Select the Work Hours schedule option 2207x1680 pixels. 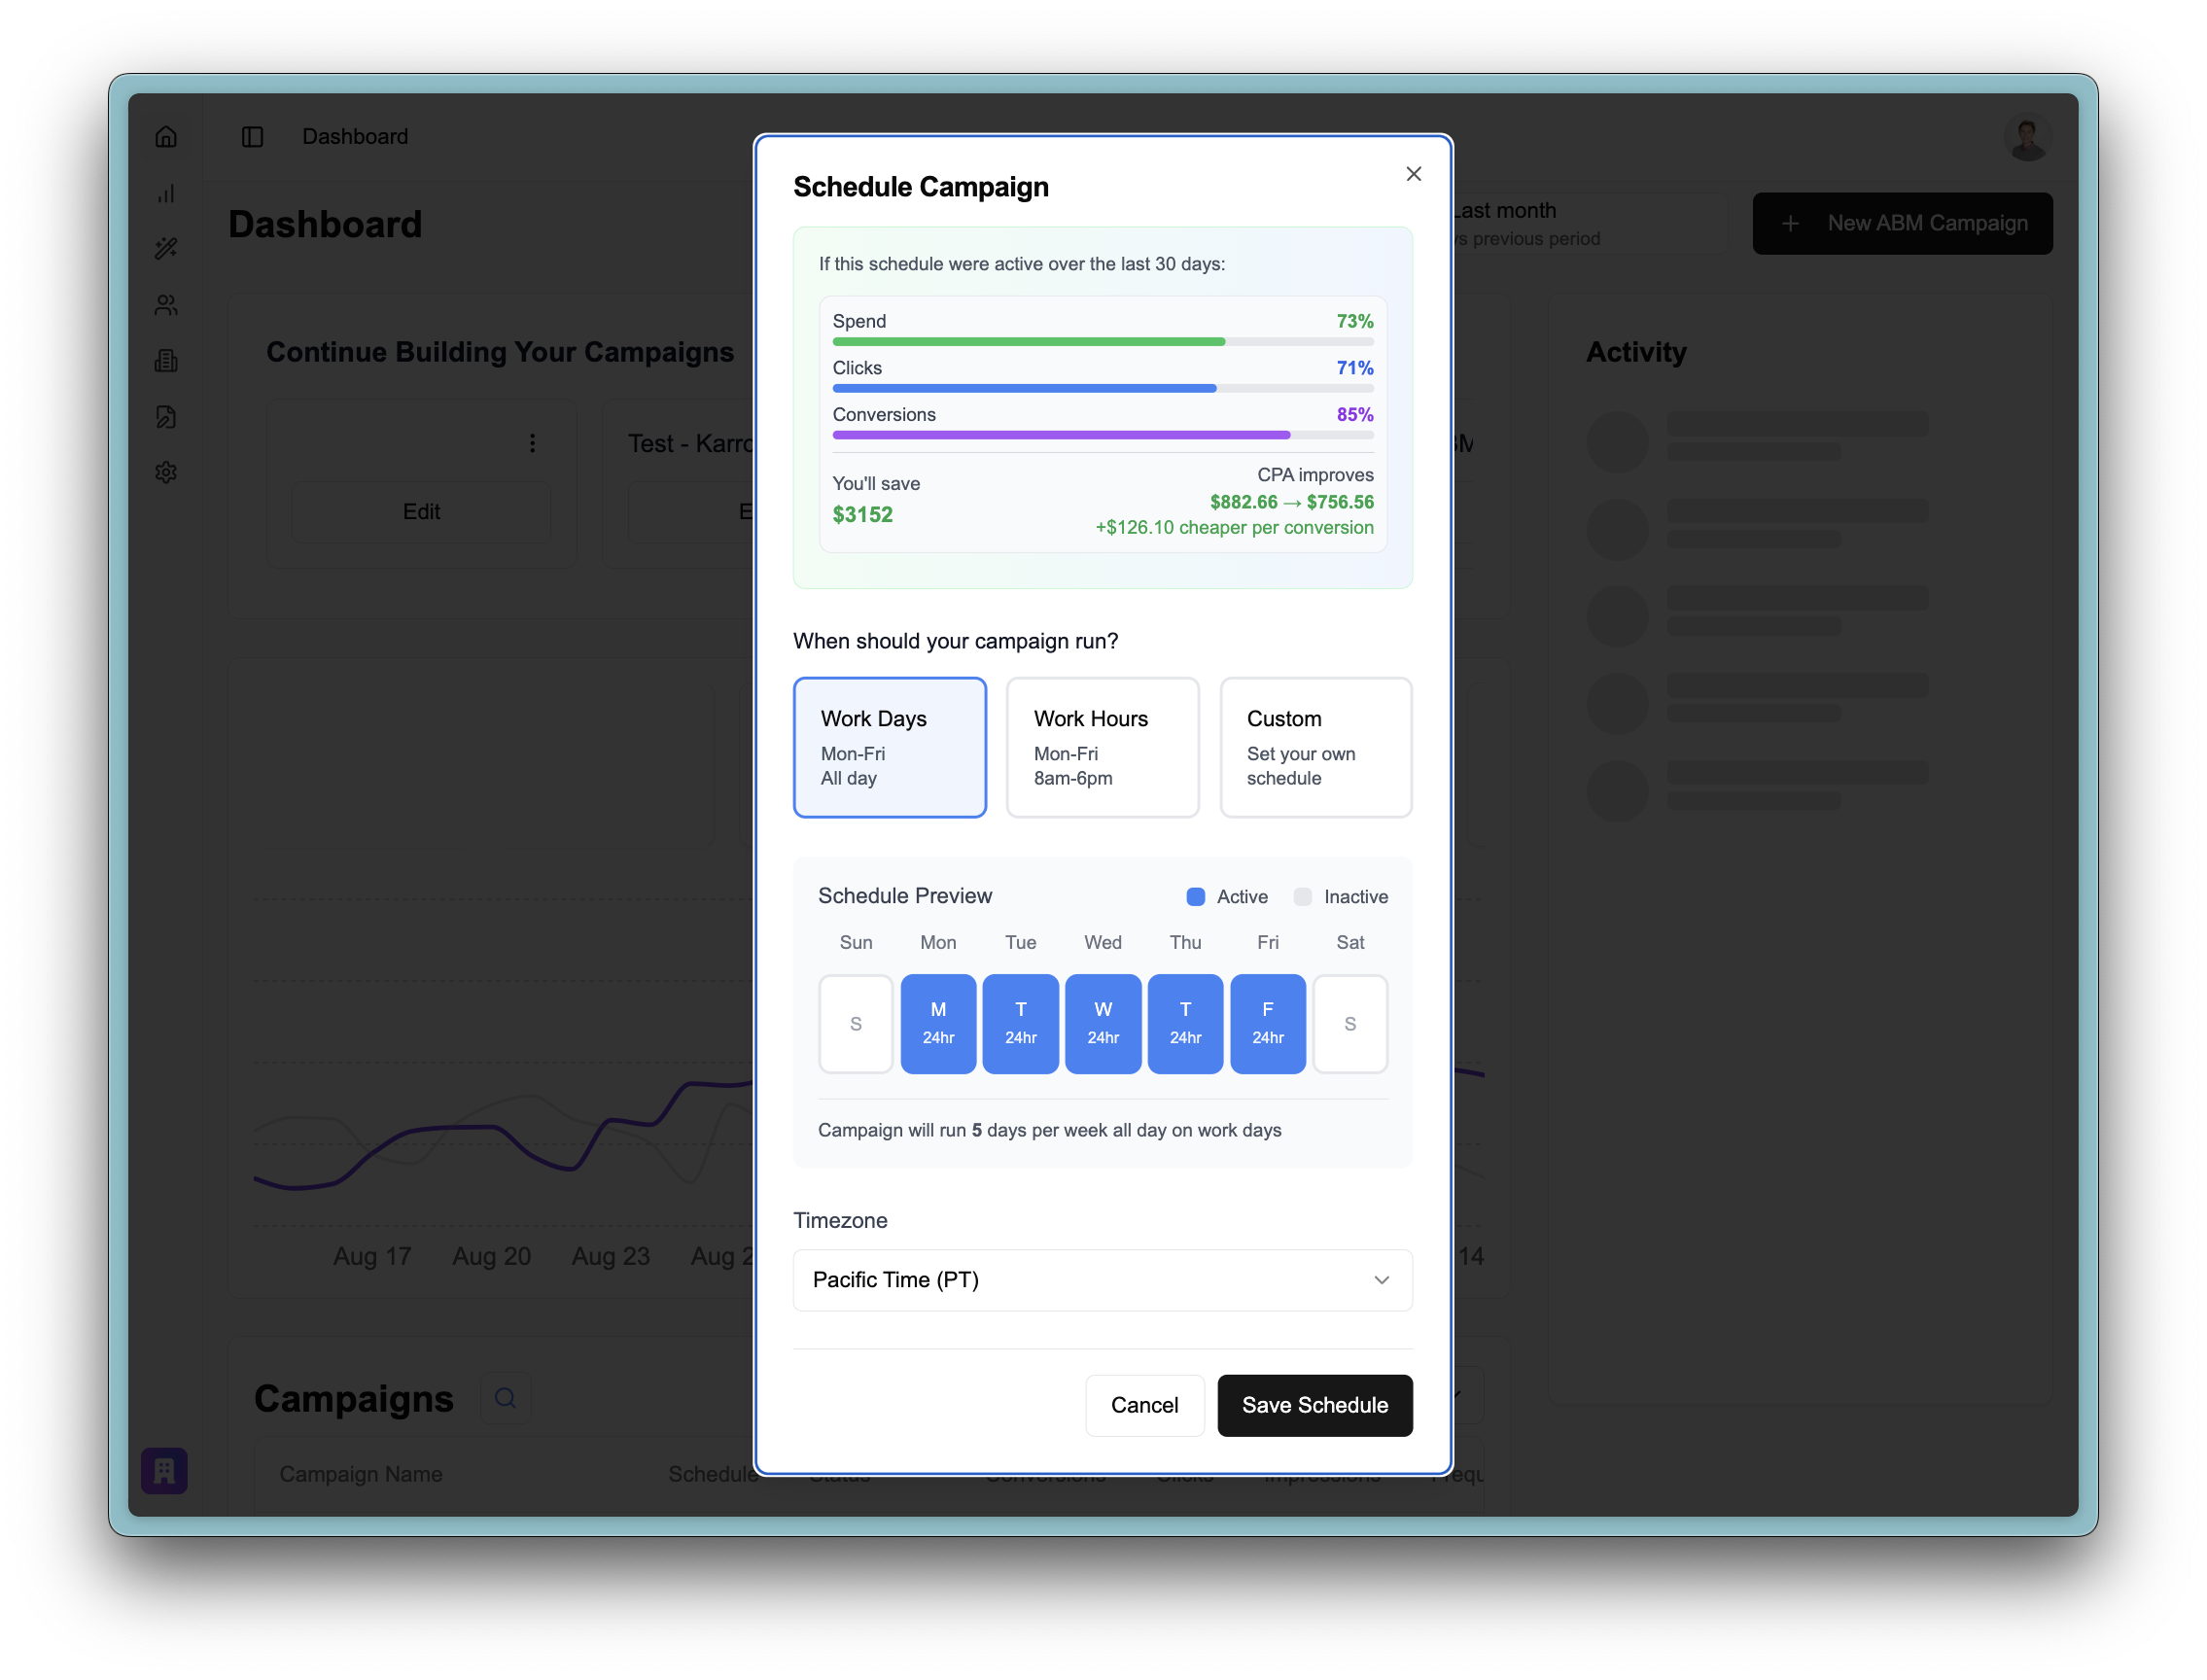[1102, 747]
